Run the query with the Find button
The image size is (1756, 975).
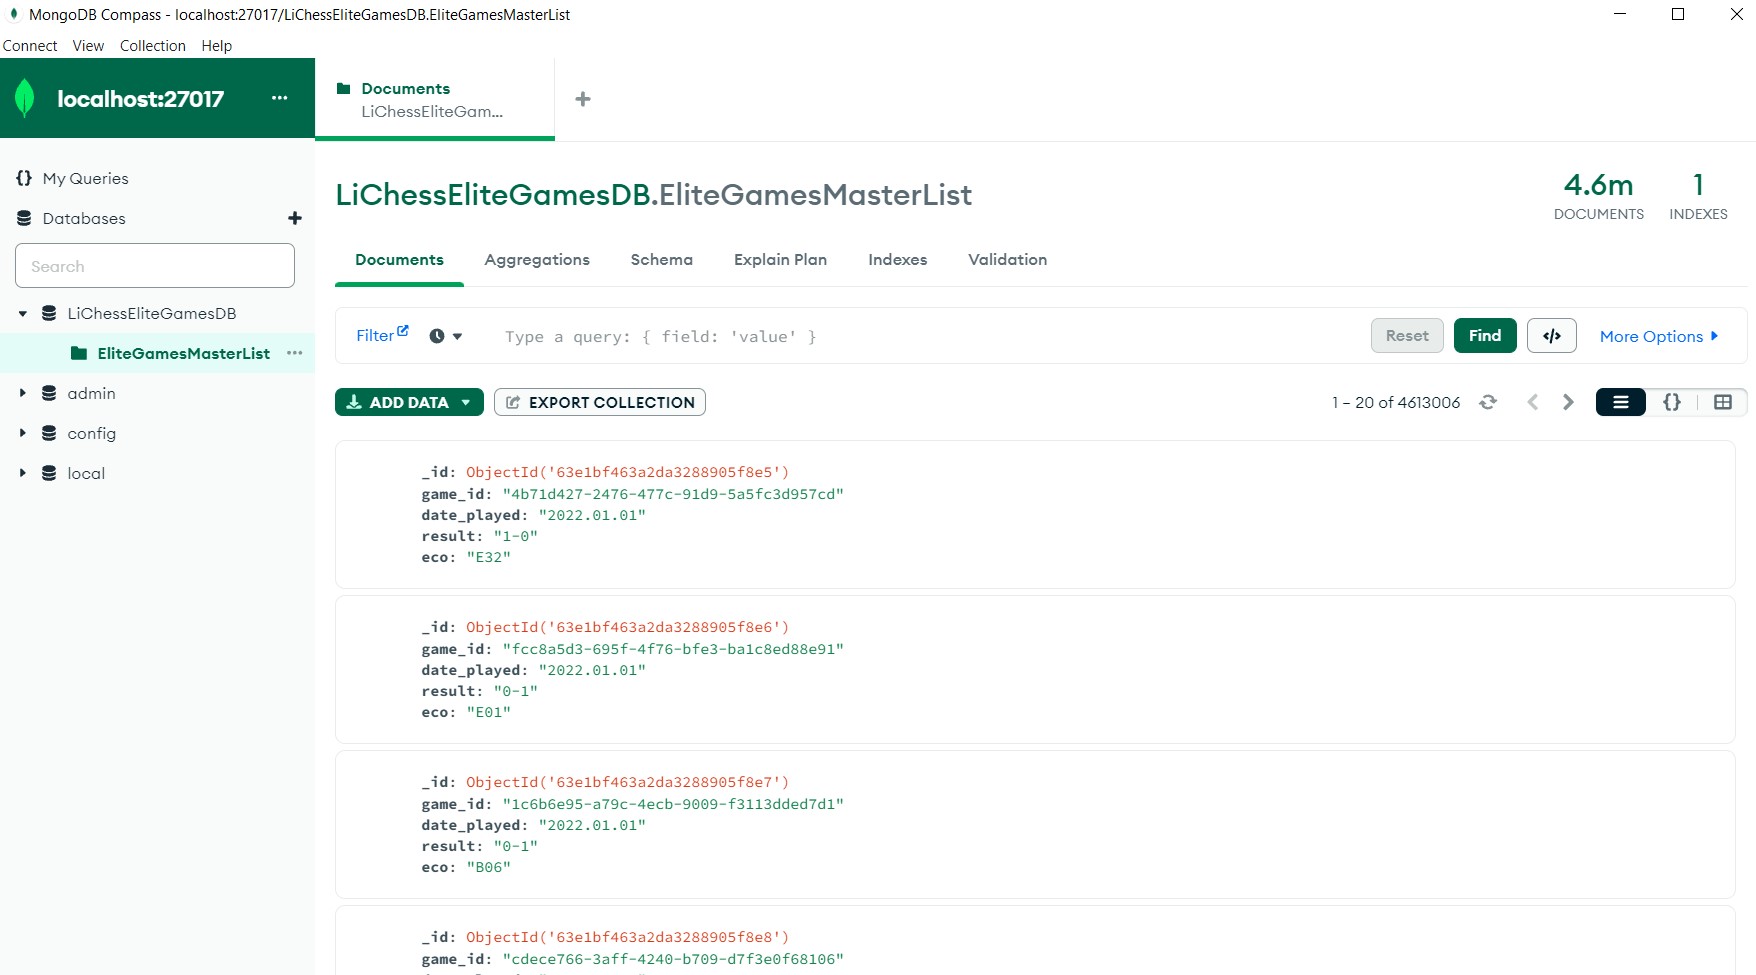click(x=1484, y=335)
